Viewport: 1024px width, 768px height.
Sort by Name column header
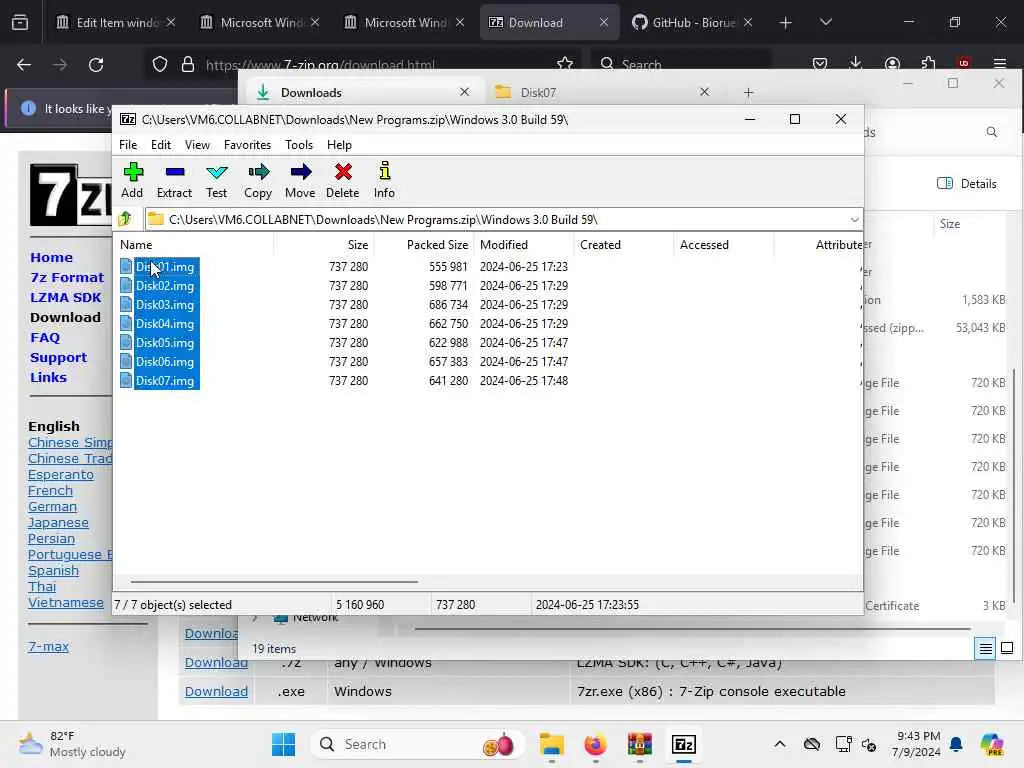(195, 245)
